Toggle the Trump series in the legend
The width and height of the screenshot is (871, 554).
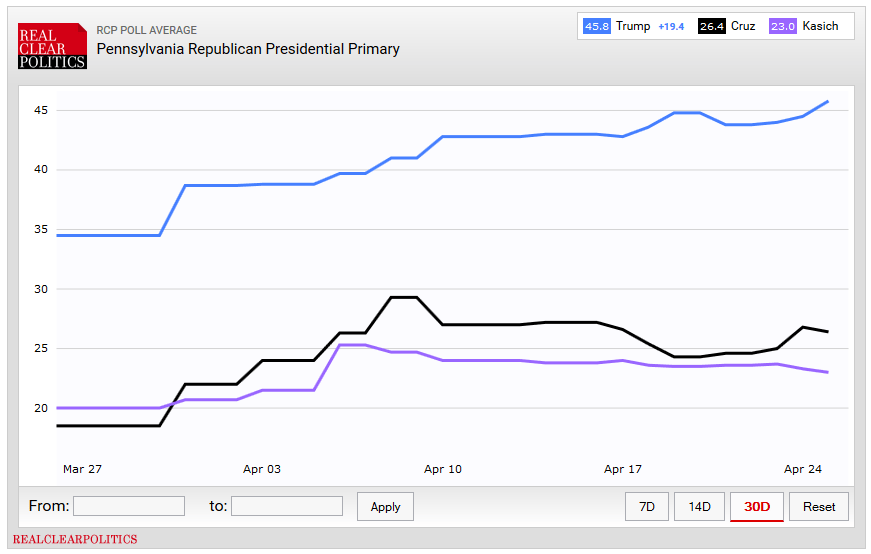click(x=633, y=26)
